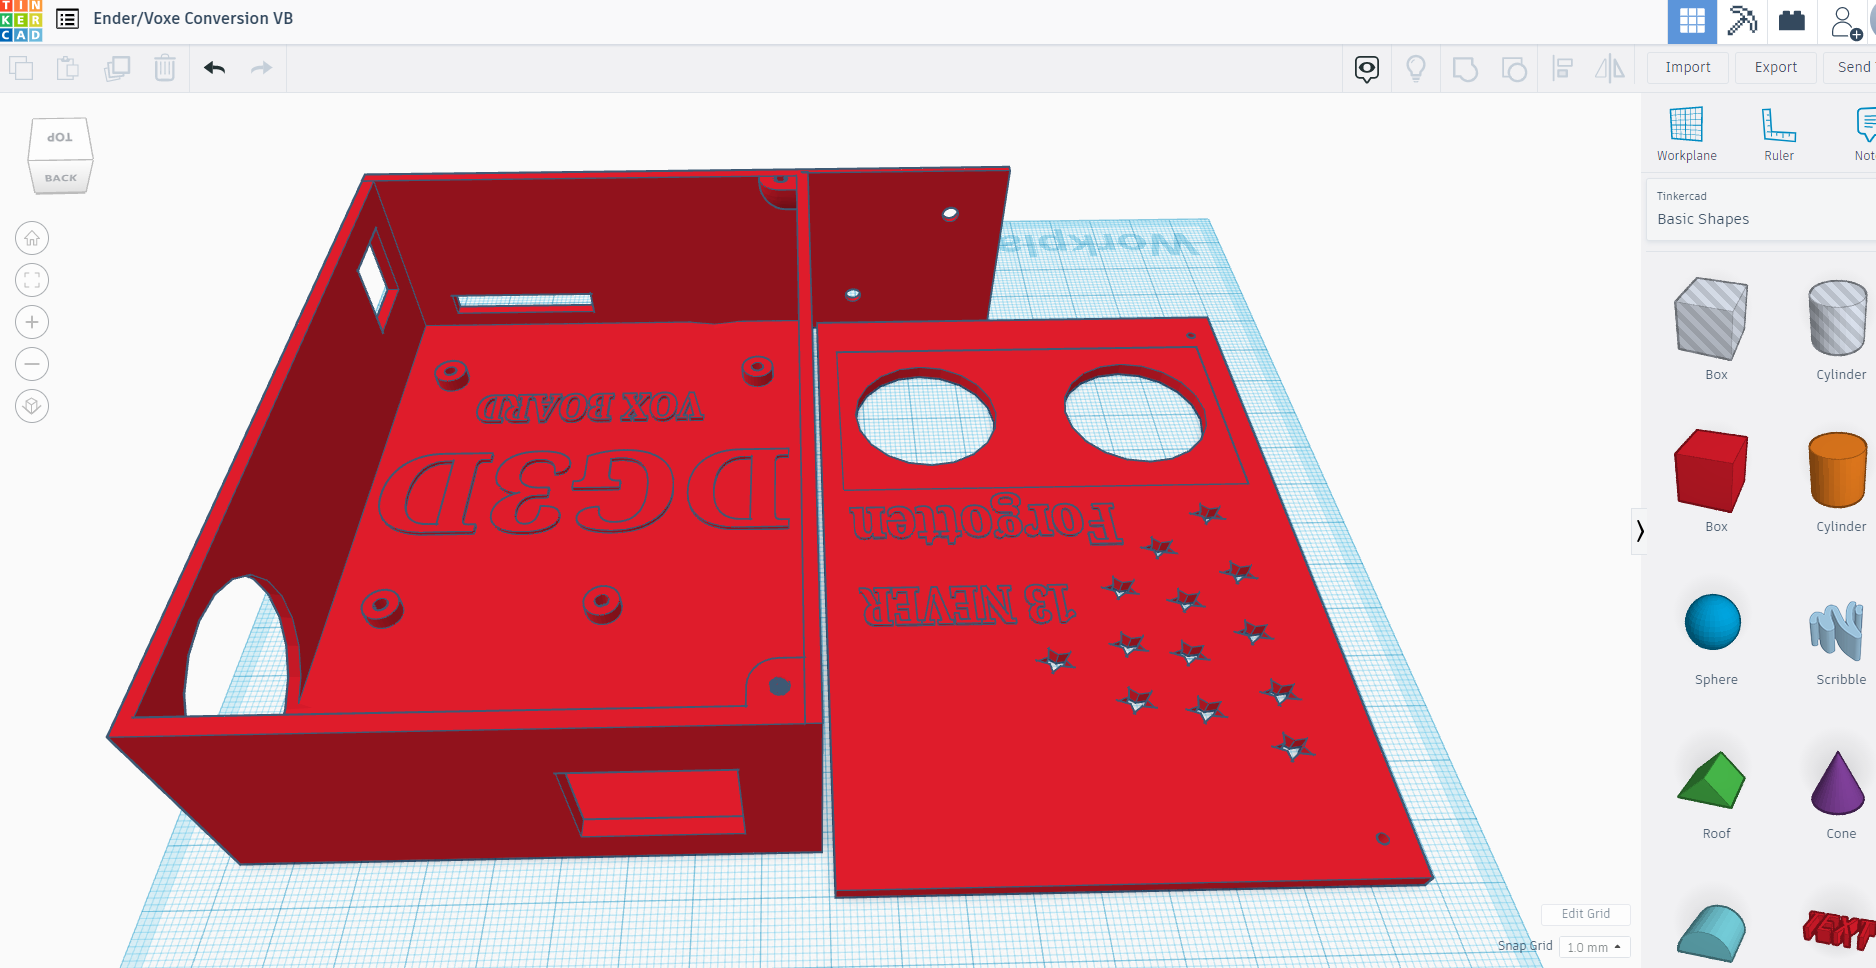Screen dimensions: 1876x968
Task: Click the Show all lightbulb icon
Action: [1416, 68]
